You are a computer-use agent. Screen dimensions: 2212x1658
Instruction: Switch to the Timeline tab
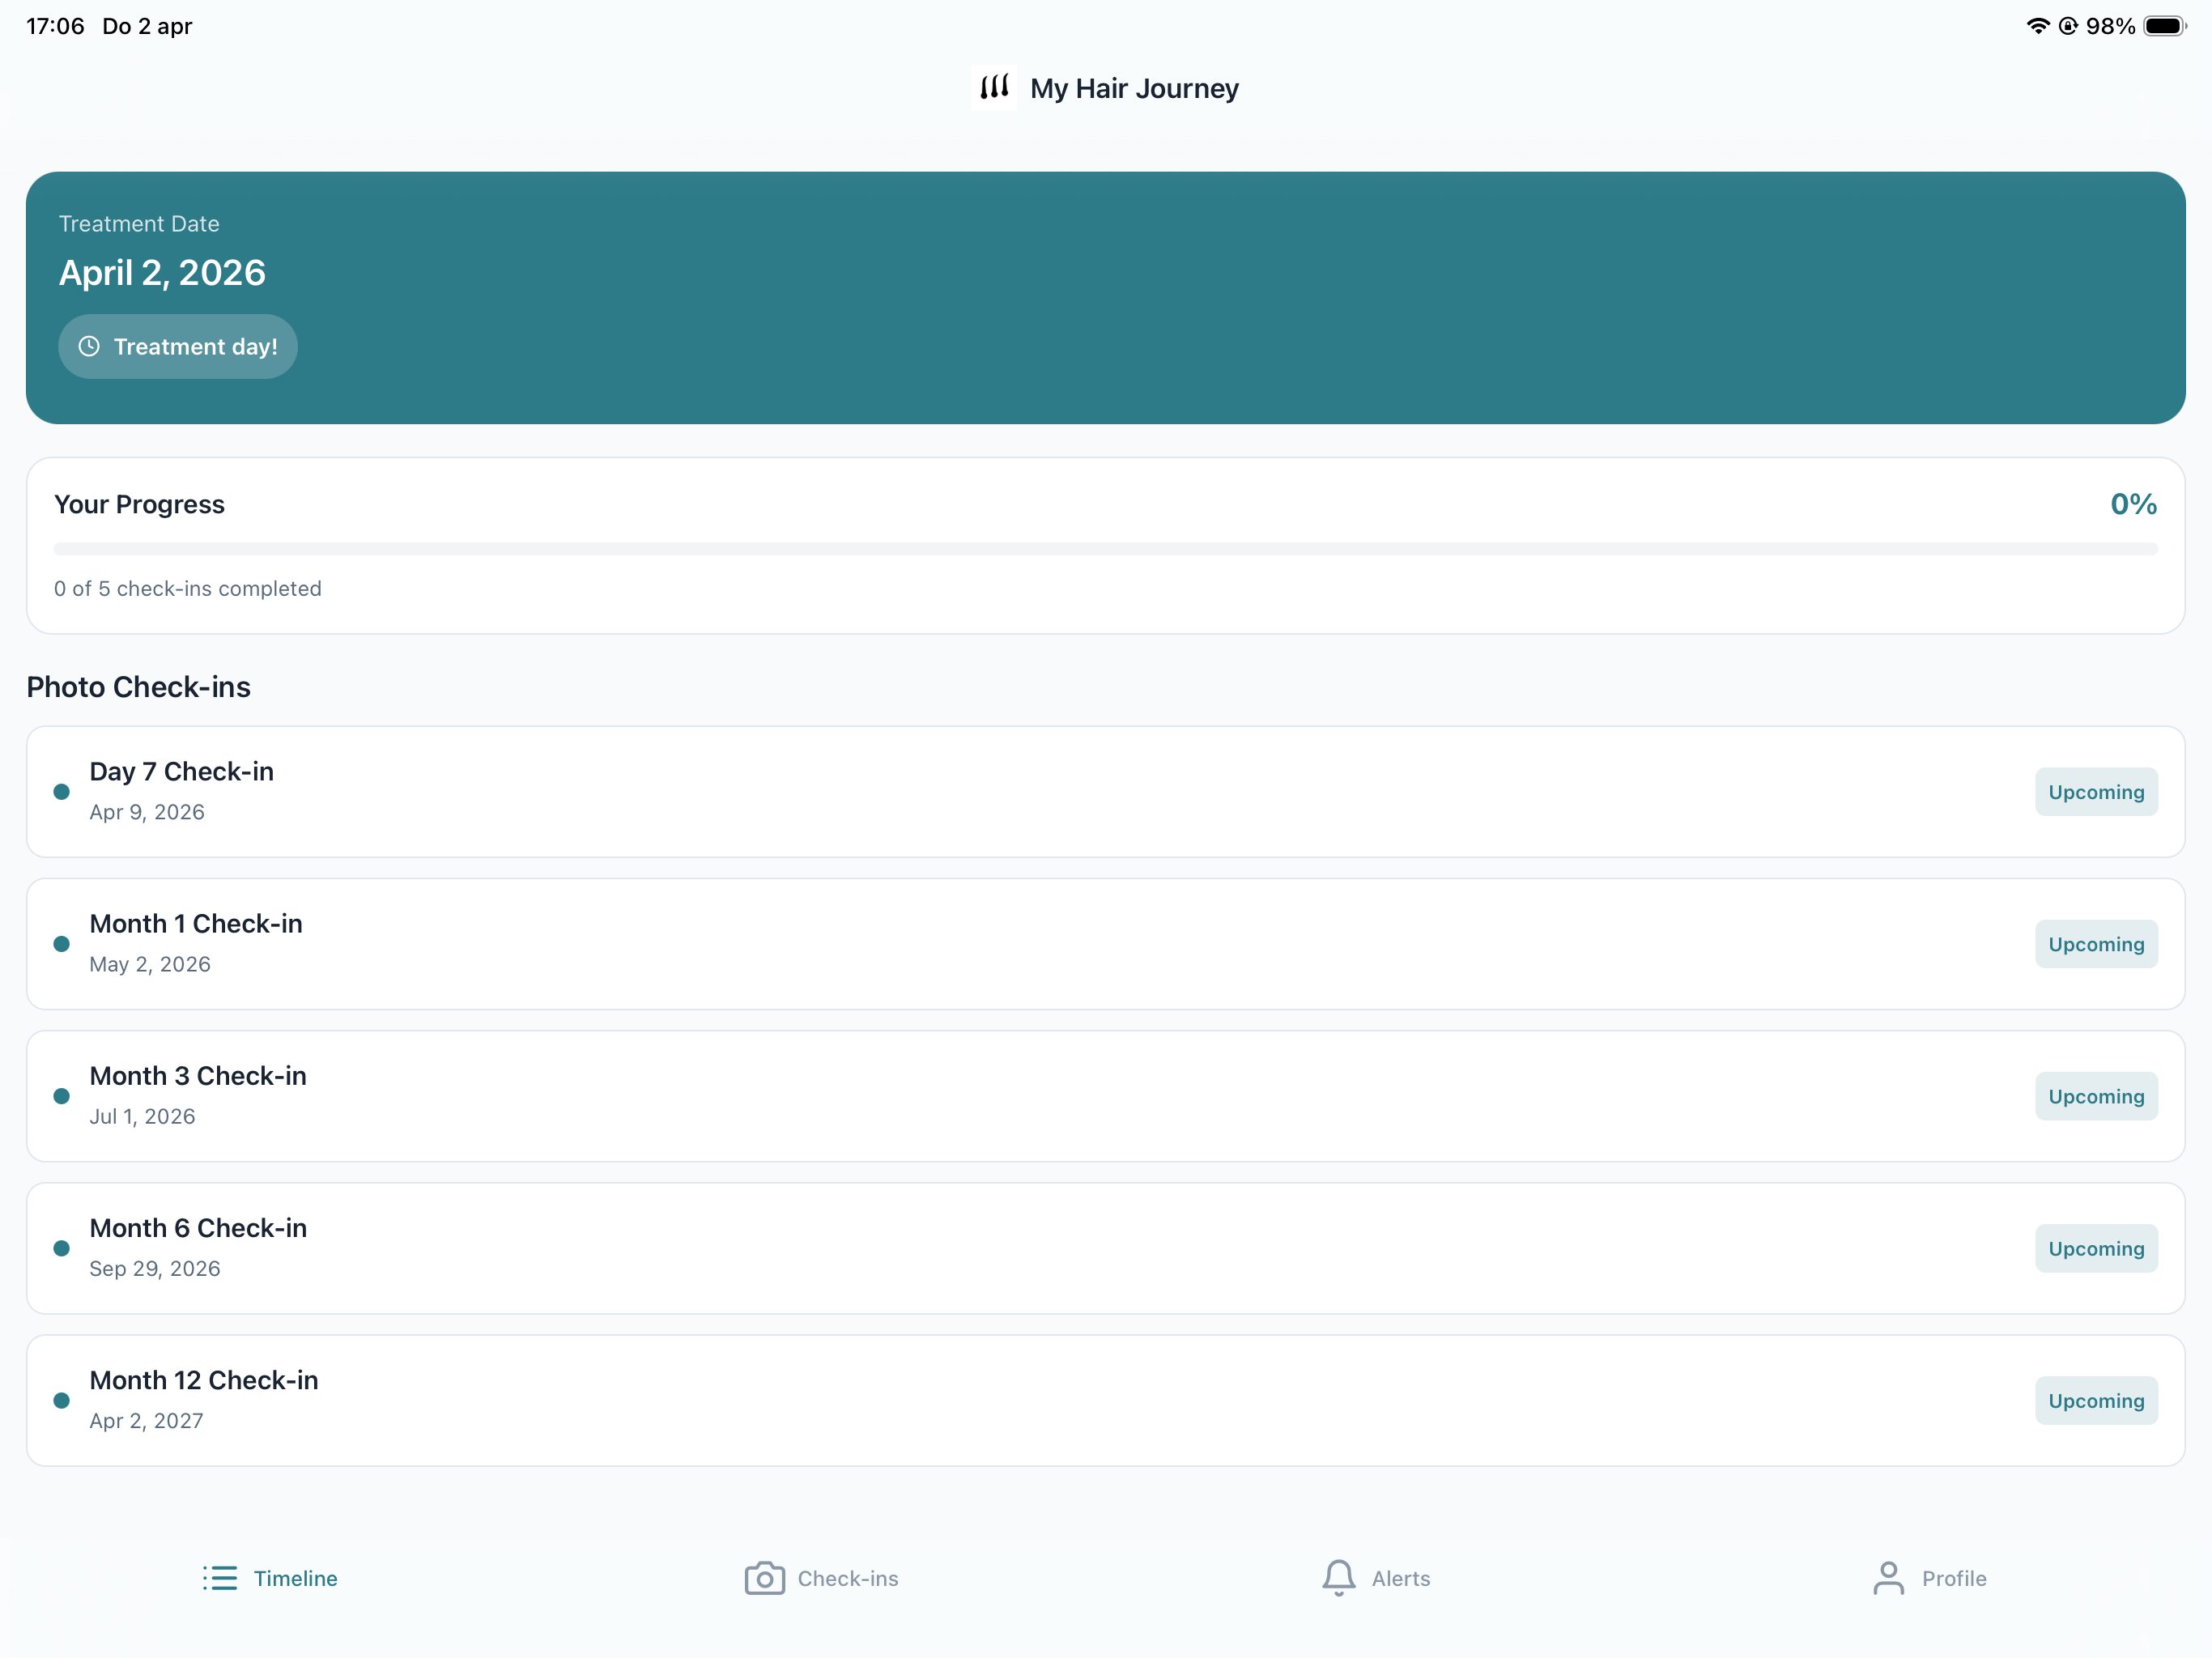tap(270, 1578)
